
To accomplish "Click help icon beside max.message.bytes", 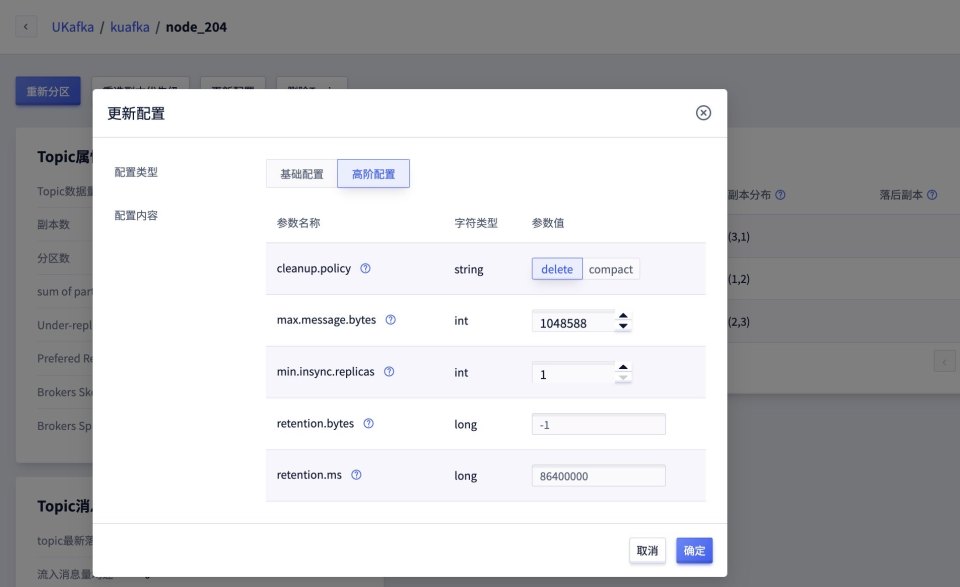I will tap(391, 321).
